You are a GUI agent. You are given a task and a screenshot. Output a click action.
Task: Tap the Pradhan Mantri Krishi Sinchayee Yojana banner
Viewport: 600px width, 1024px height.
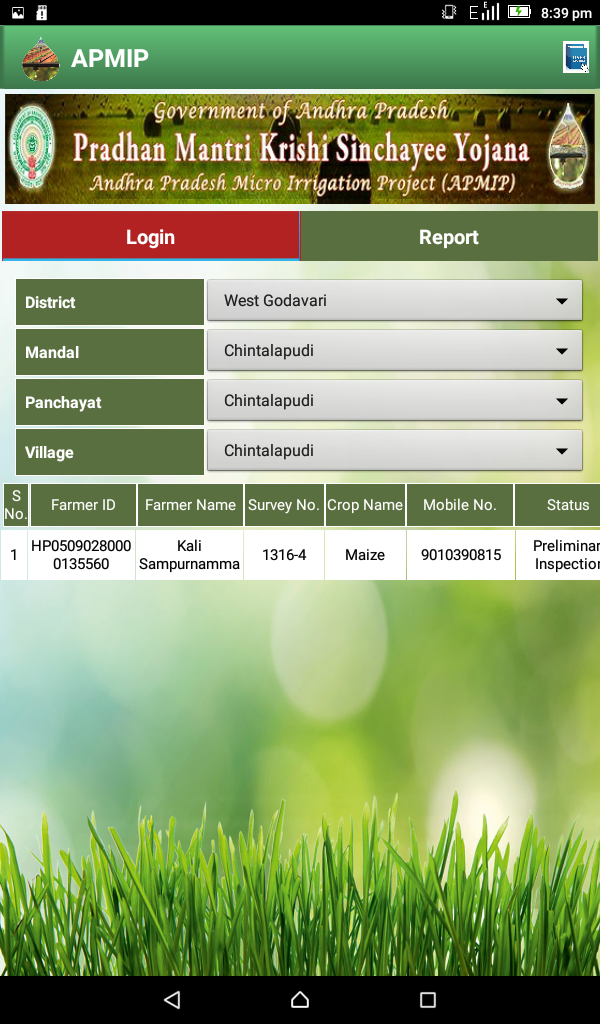pyautogui.click(x=300, y=149)
